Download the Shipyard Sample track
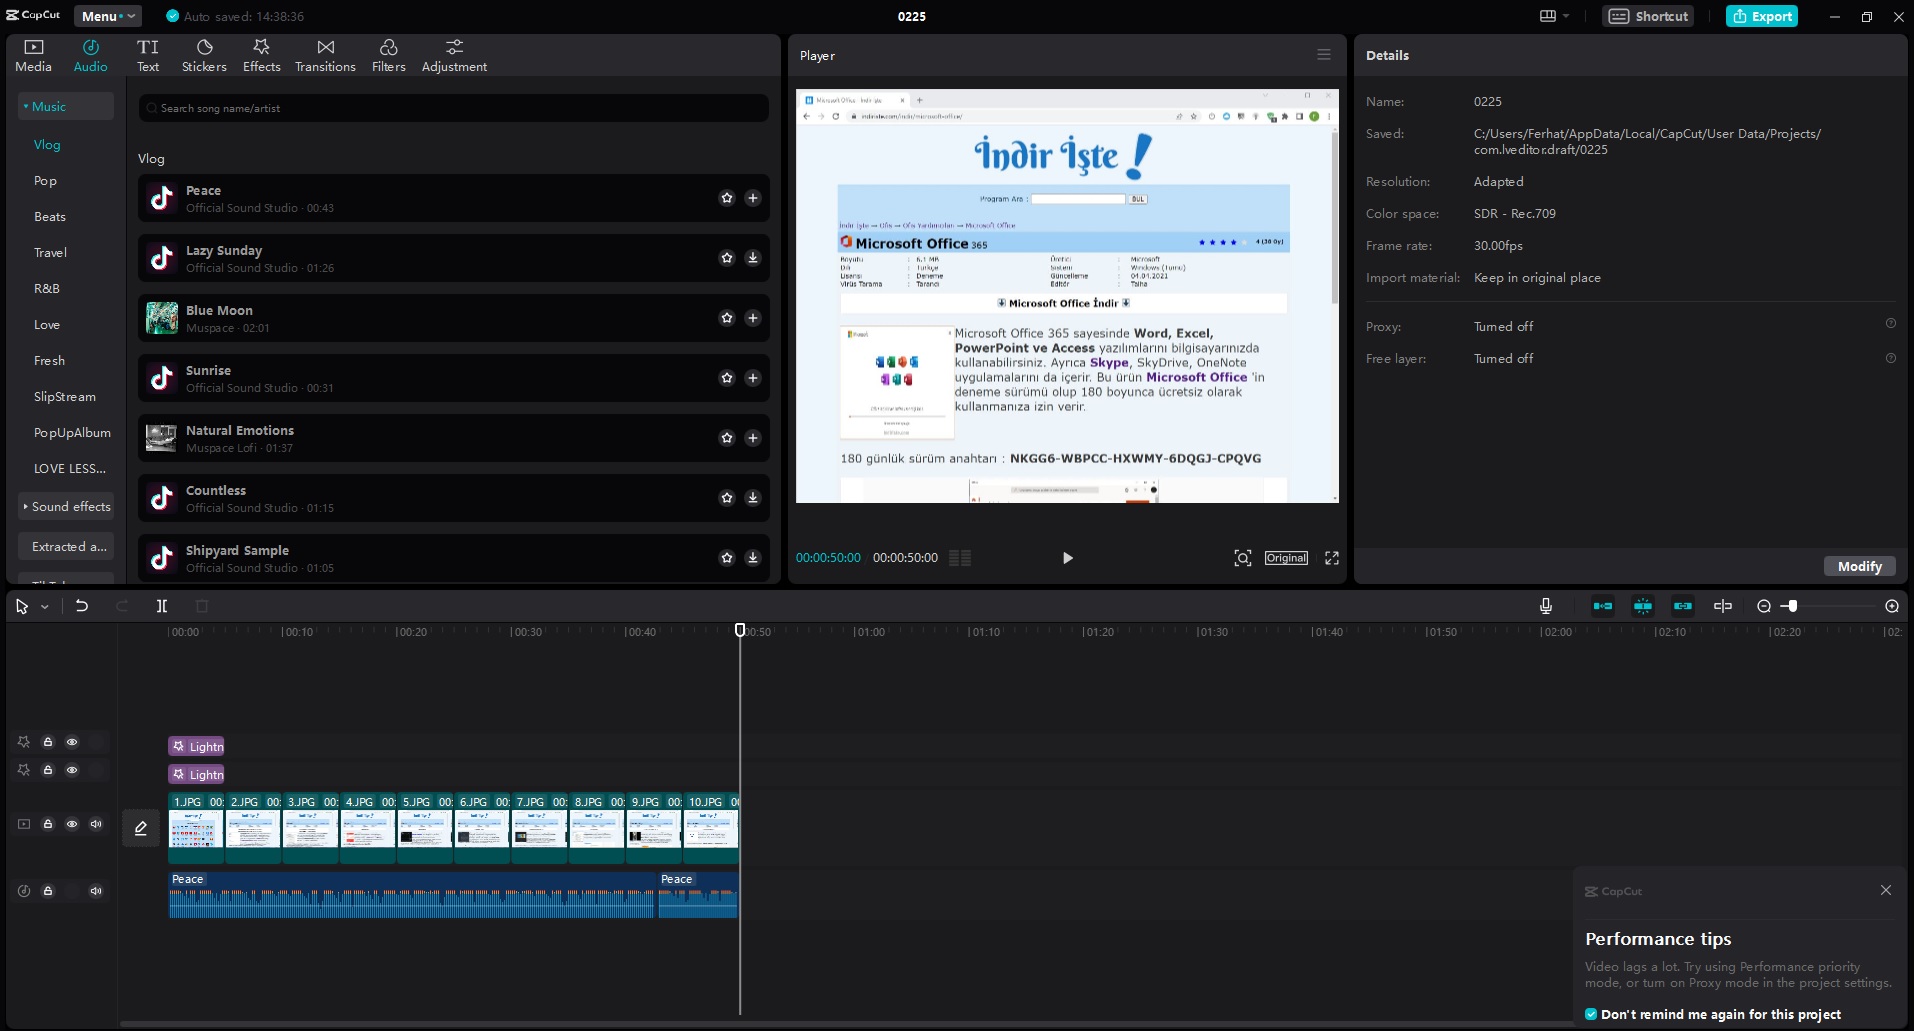Image resolution: width=1914 pixels, height=1031 pixels. tap(753, 558)
